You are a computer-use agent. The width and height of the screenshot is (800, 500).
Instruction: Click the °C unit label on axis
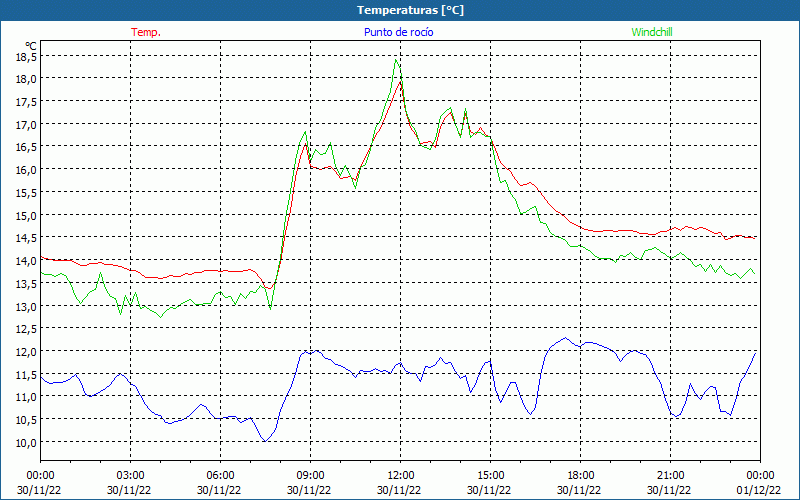[x=31, y=46]
